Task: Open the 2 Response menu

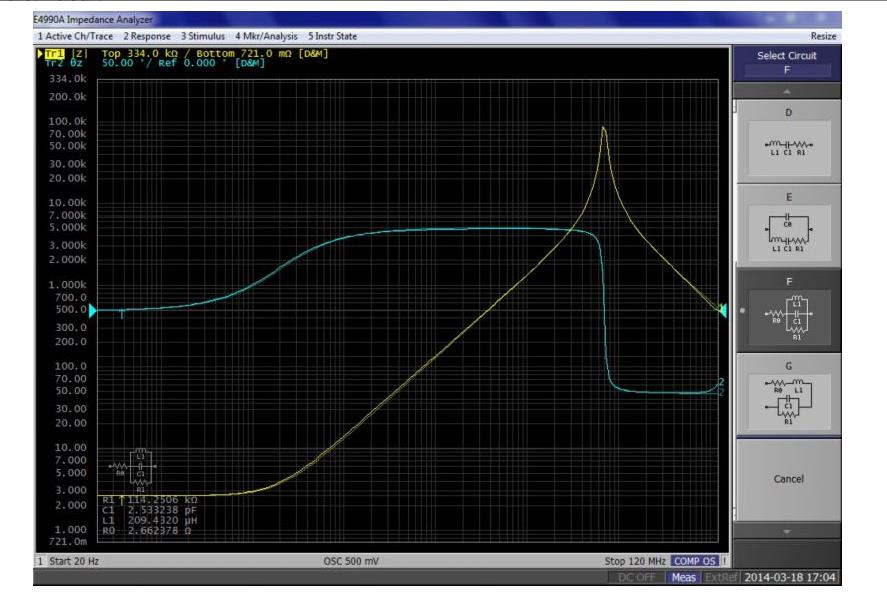Action: pos(147,36)
